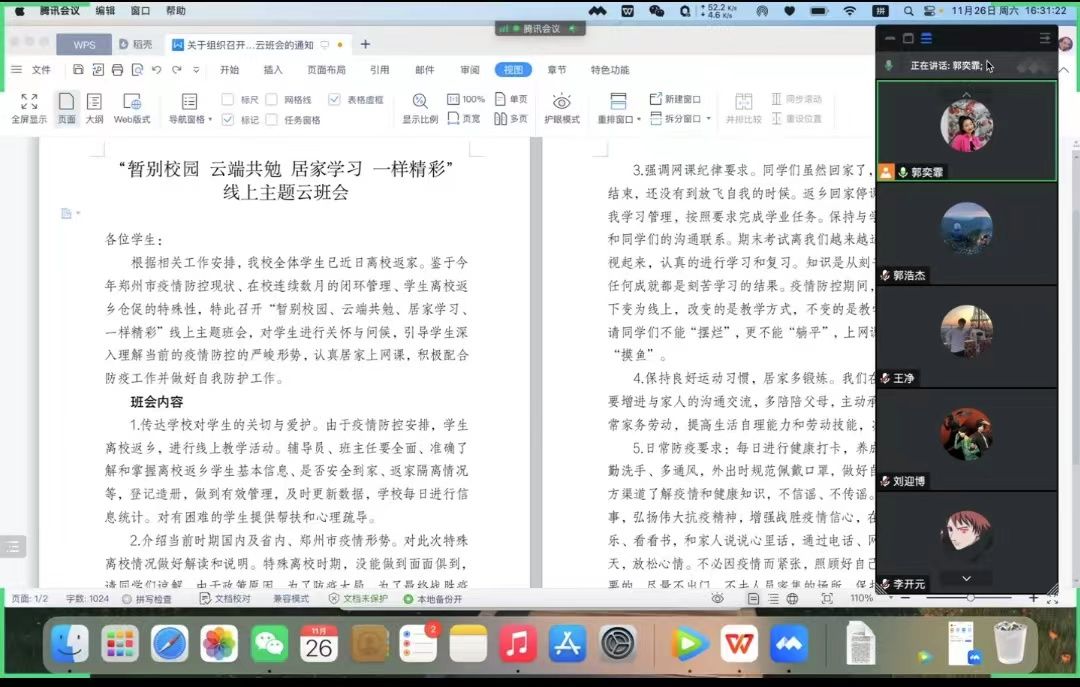This screenshot has height=687, width=1080.
Task: Open the Insert ribbon tab (插入)
Action: 273,70
